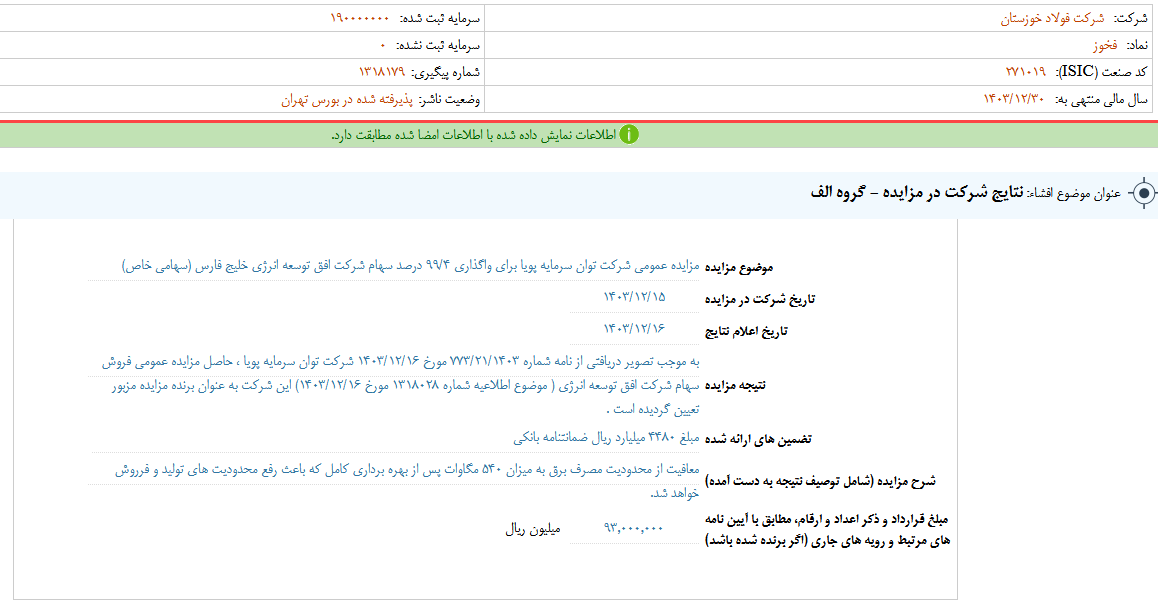This screenshot has height=610, width=1158.
Task: Click the tracking number 1318179
Action: point(382,72)
